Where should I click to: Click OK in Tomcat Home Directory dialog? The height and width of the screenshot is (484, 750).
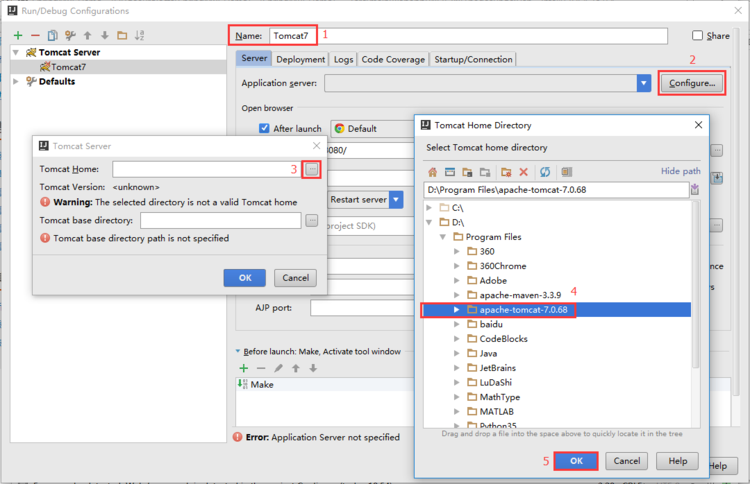[576, 461]
